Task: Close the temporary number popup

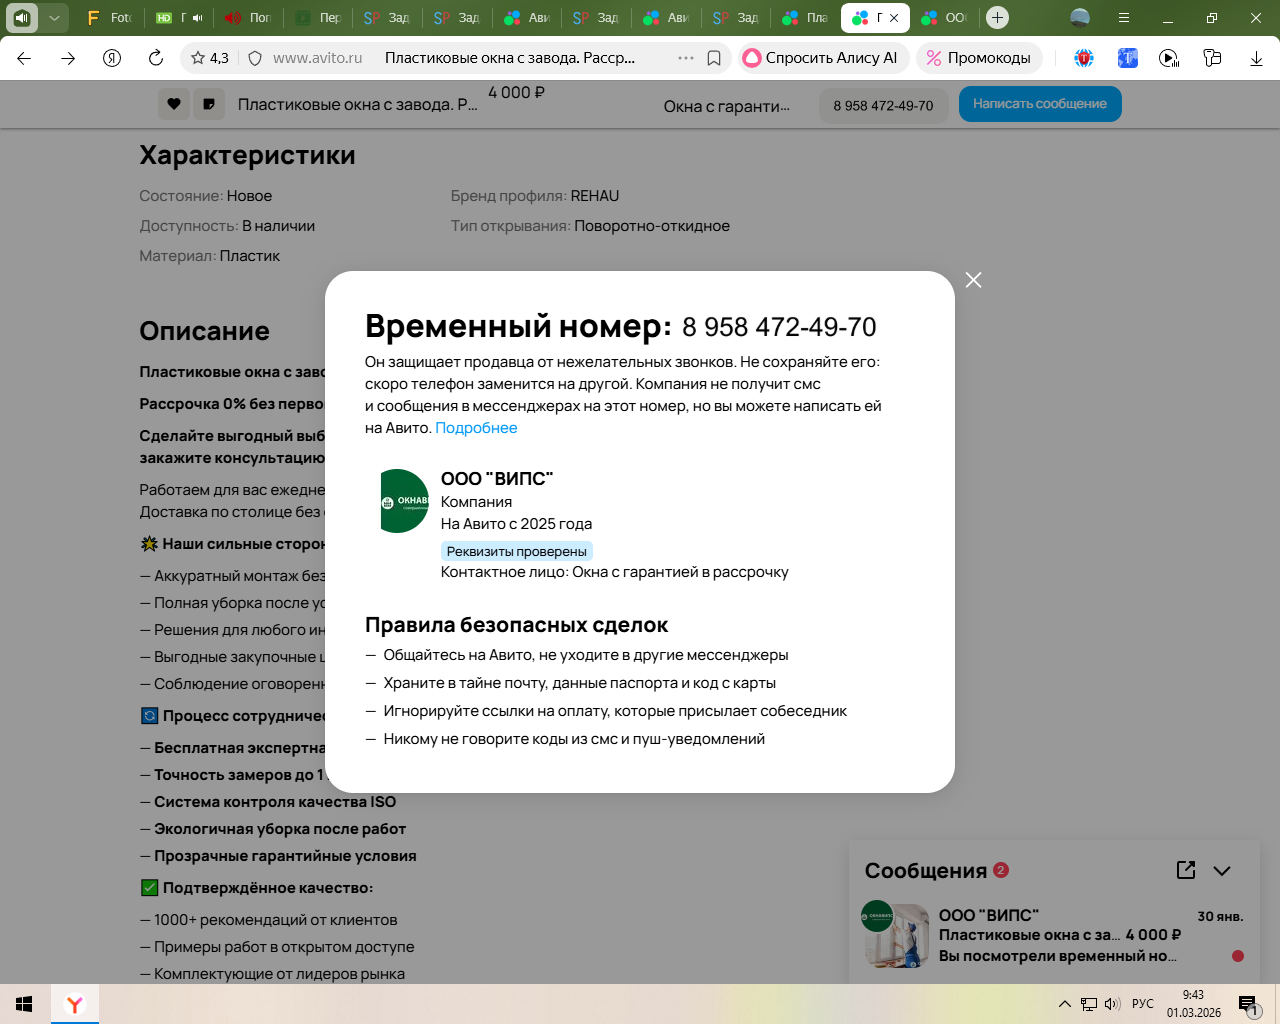Action: coord(973,280)
